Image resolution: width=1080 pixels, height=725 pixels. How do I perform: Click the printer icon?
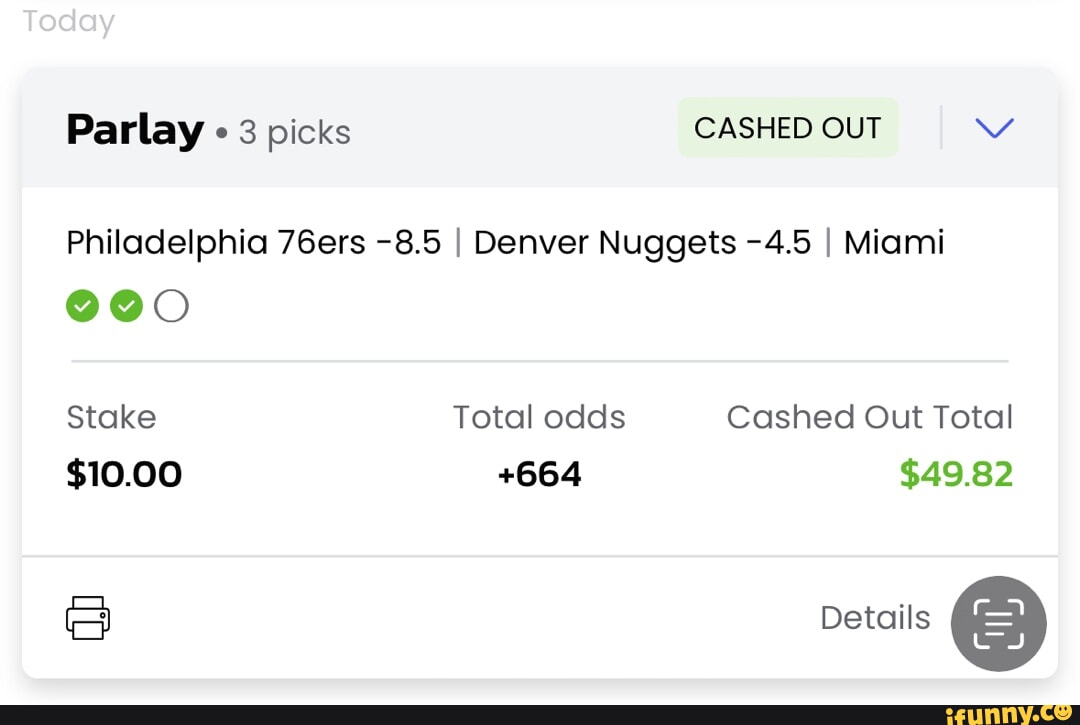point(88,617)
